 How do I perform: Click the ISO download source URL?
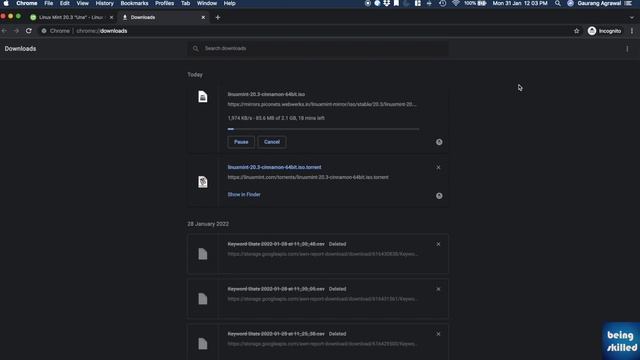(322, 104)
